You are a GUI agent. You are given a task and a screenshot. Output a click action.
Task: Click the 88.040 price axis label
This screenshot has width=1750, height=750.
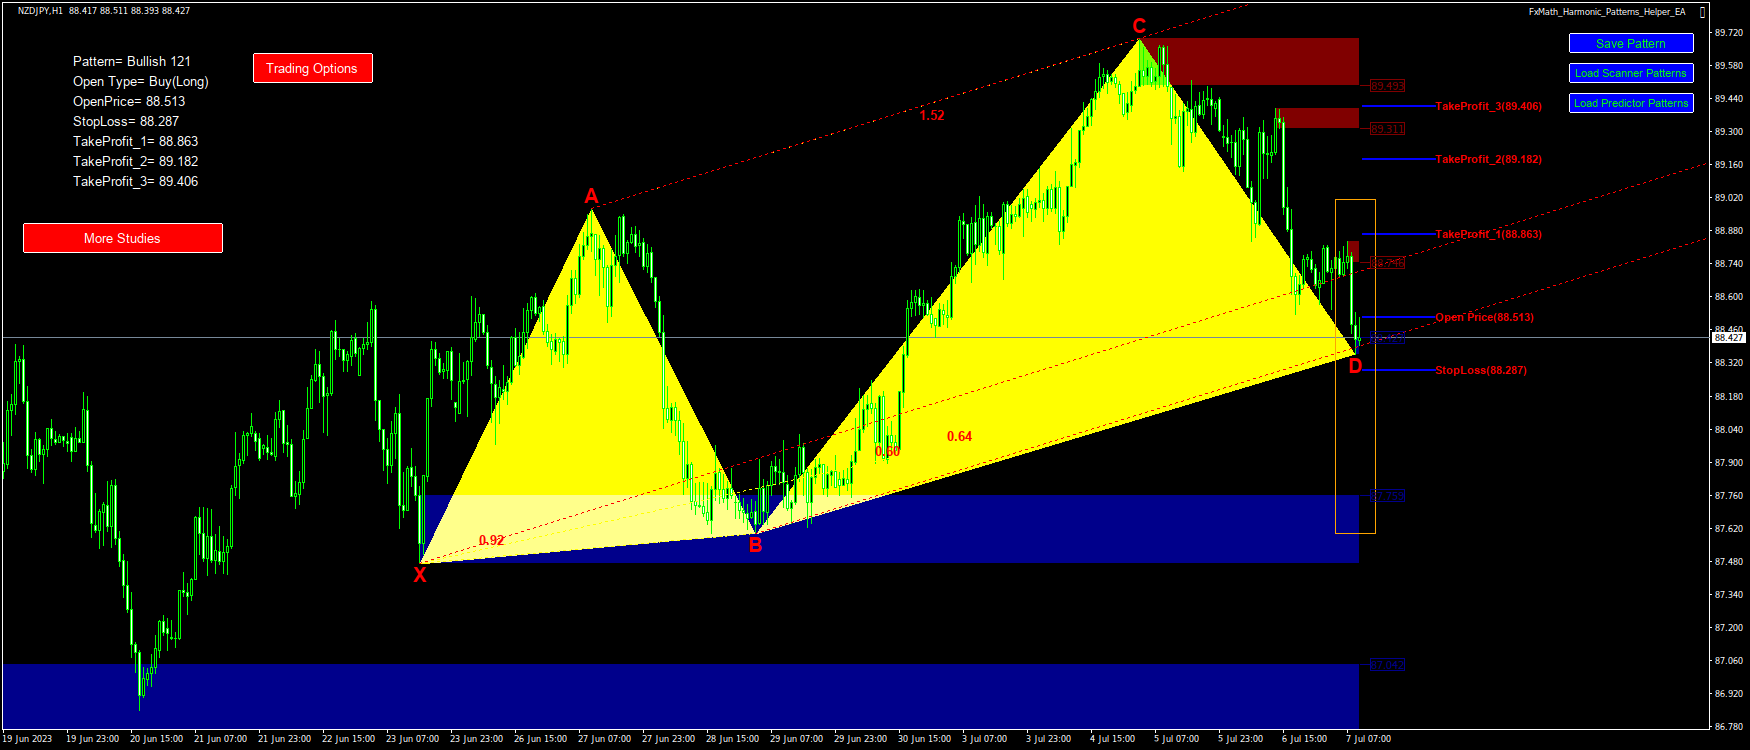(1729, 430)
